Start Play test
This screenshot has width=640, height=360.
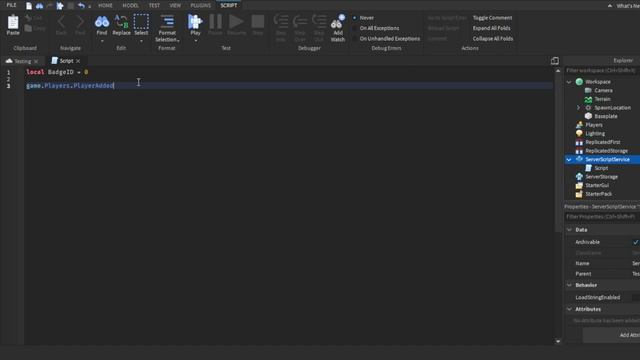(195, 21)
